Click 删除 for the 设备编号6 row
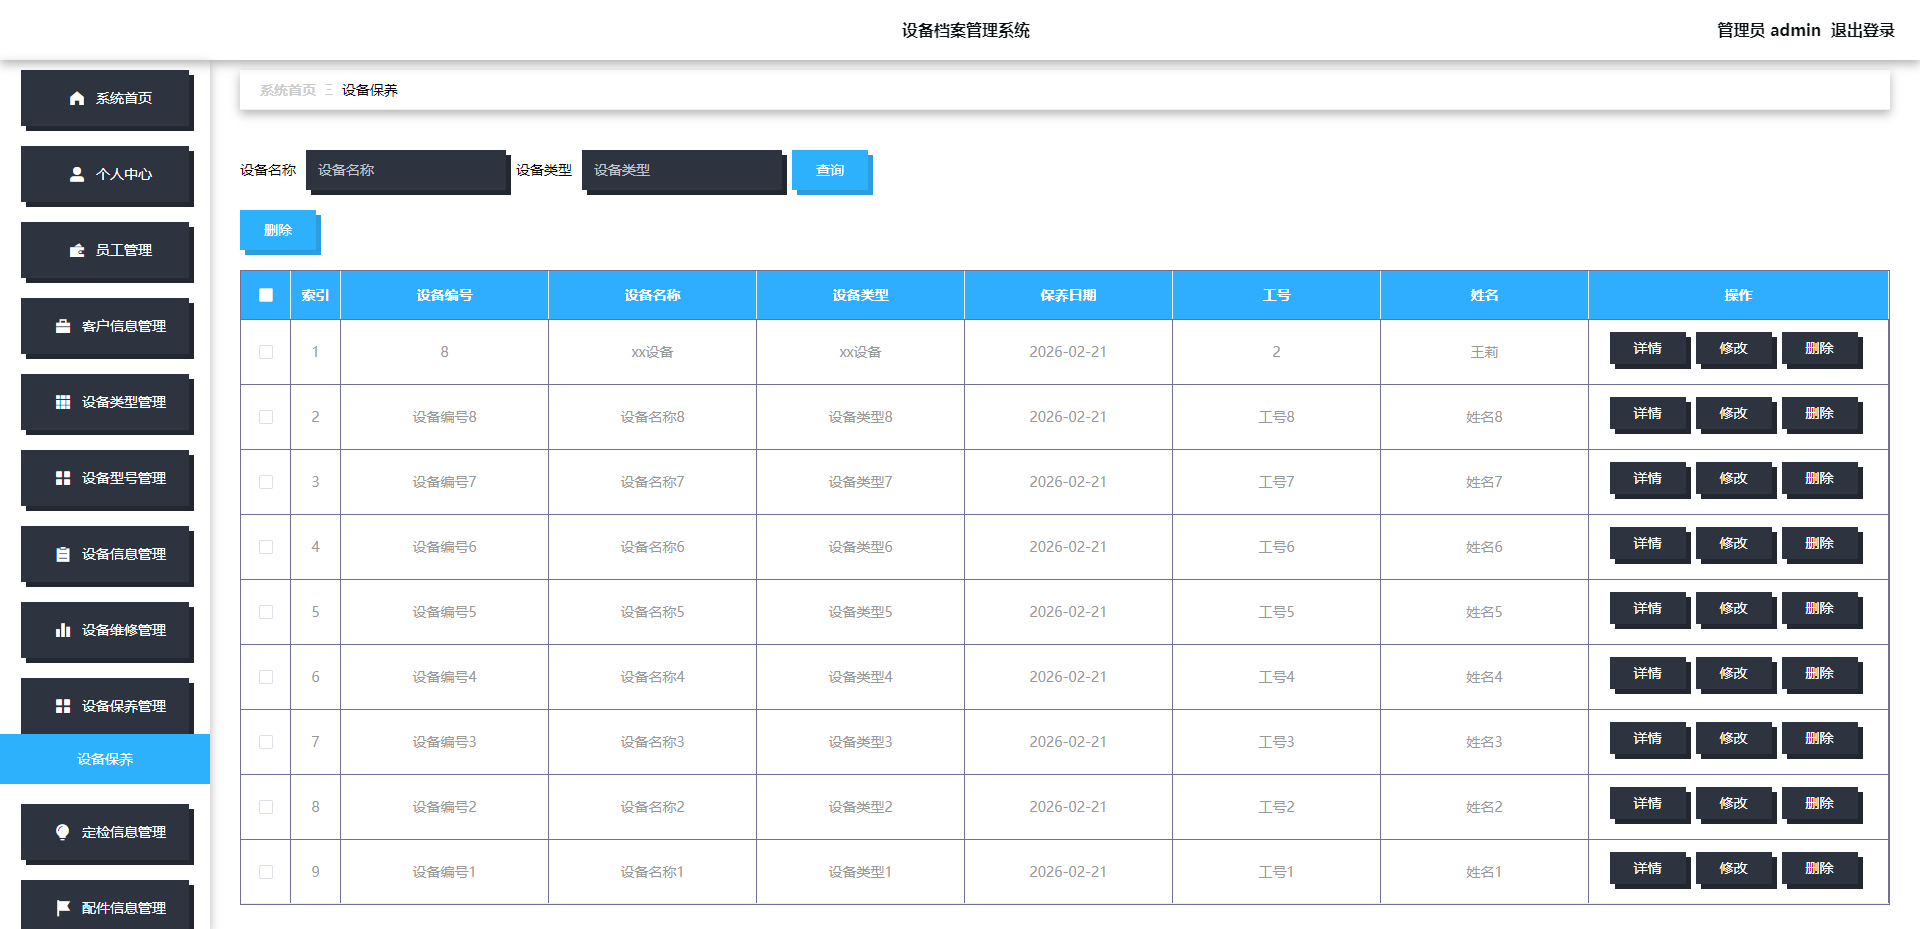The width and height of the screenshot is (1920, 929). coord(1821,545)
